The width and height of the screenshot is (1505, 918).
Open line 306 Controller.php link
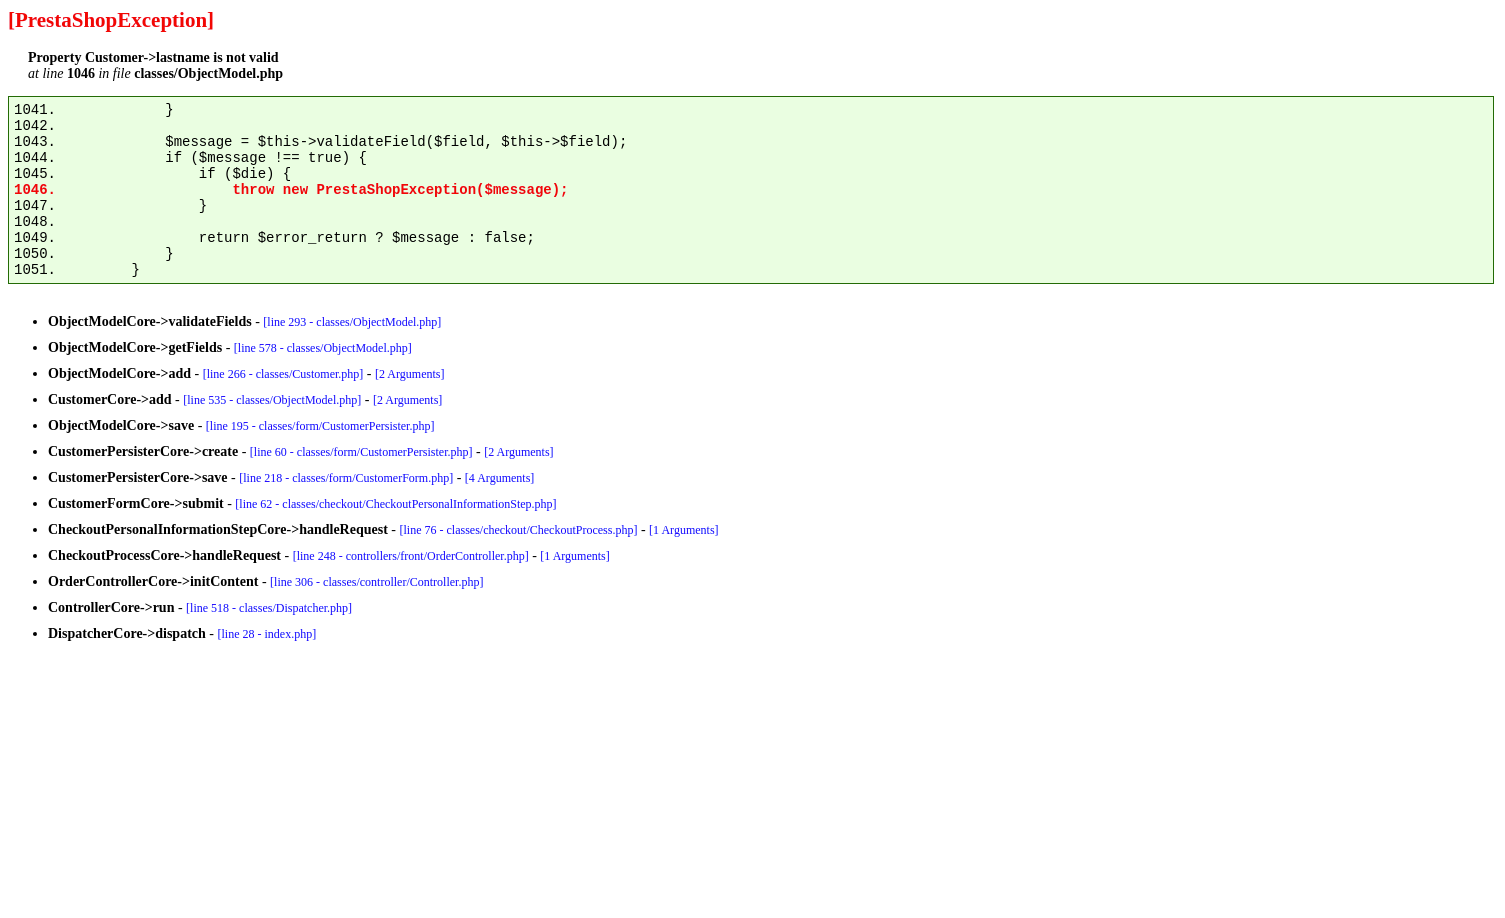(376, 581)
